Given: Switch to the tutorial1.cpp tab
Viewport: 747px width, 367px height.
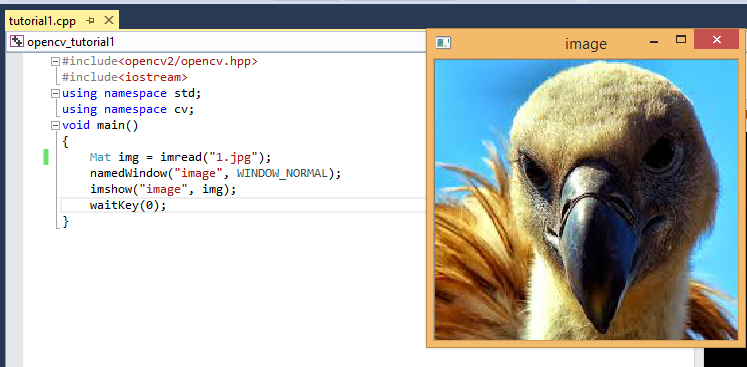Looking at the screenshot, I should click(42, 20).
